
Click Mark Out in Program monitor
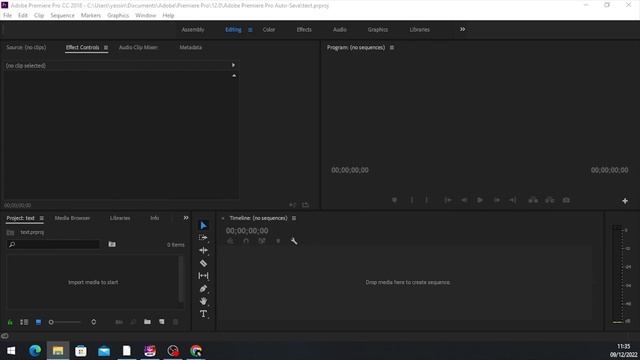pos(427,200)
